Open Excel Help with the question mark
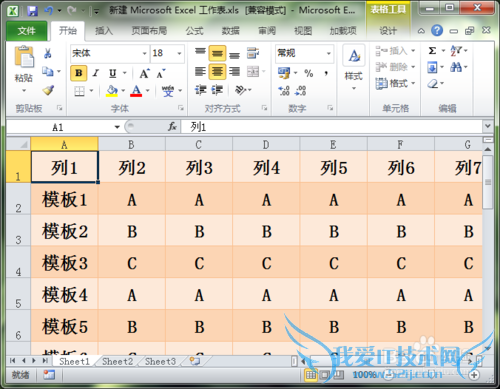The height and width of the screenshot is (389, 500). 437,31
